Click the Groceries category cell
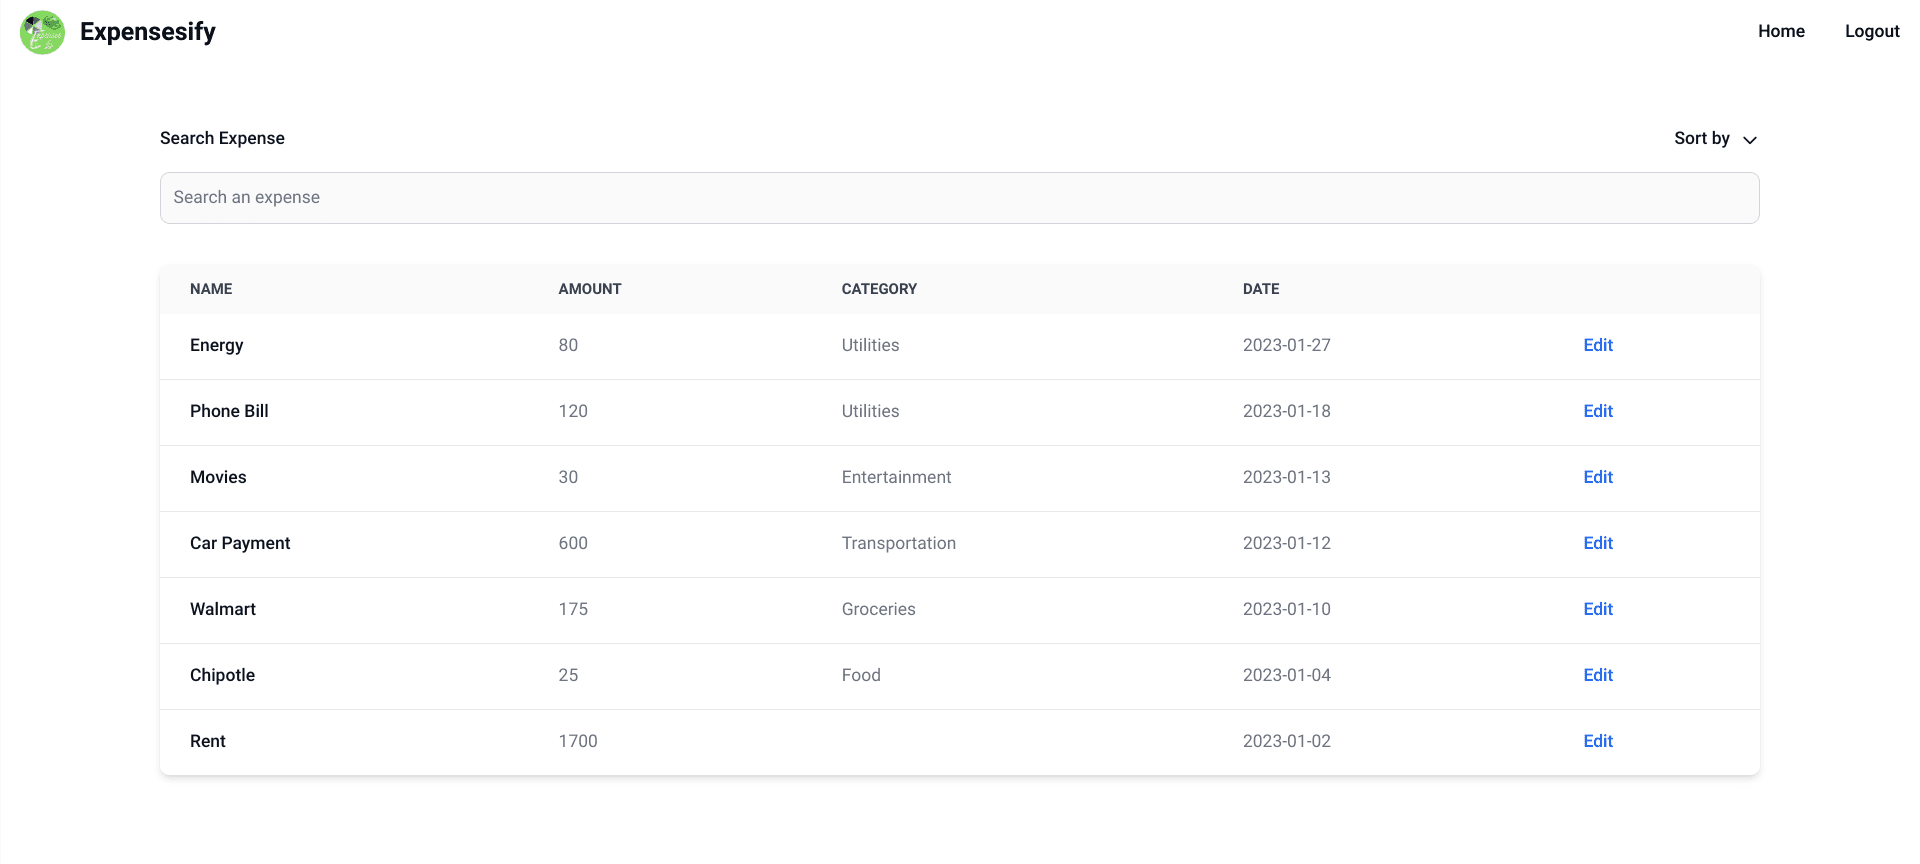The width and height of the screenshot is (1920, 864). click(x=878, y=609)
